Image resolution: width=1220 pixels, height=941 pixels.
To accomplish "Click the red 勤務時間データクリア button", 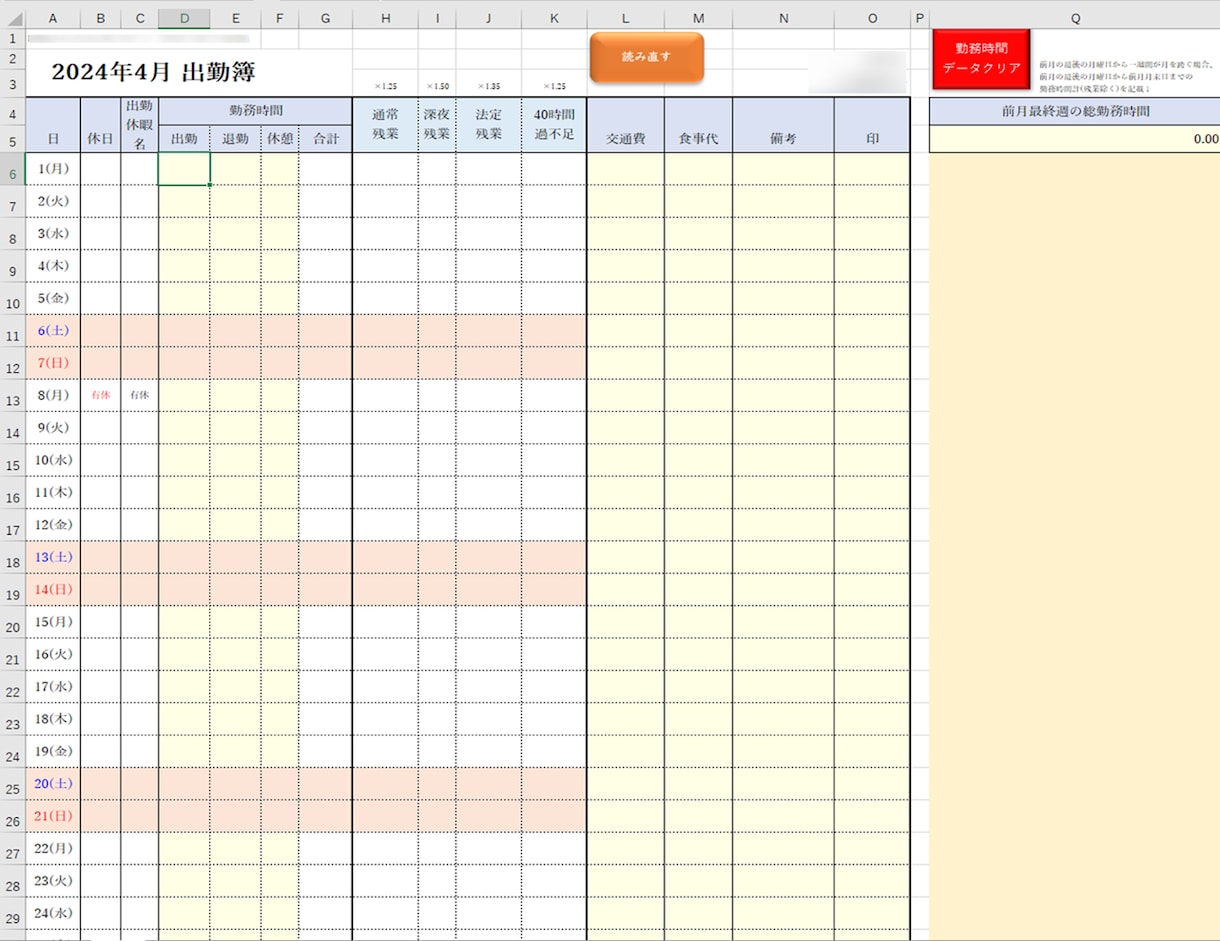I will (981, 59).
